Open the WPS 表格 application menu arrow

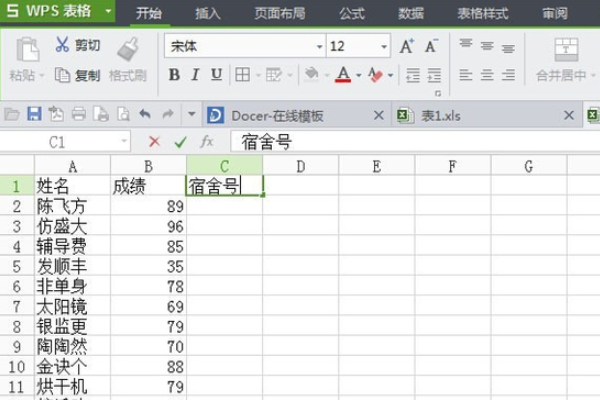[x=108, y=11]
